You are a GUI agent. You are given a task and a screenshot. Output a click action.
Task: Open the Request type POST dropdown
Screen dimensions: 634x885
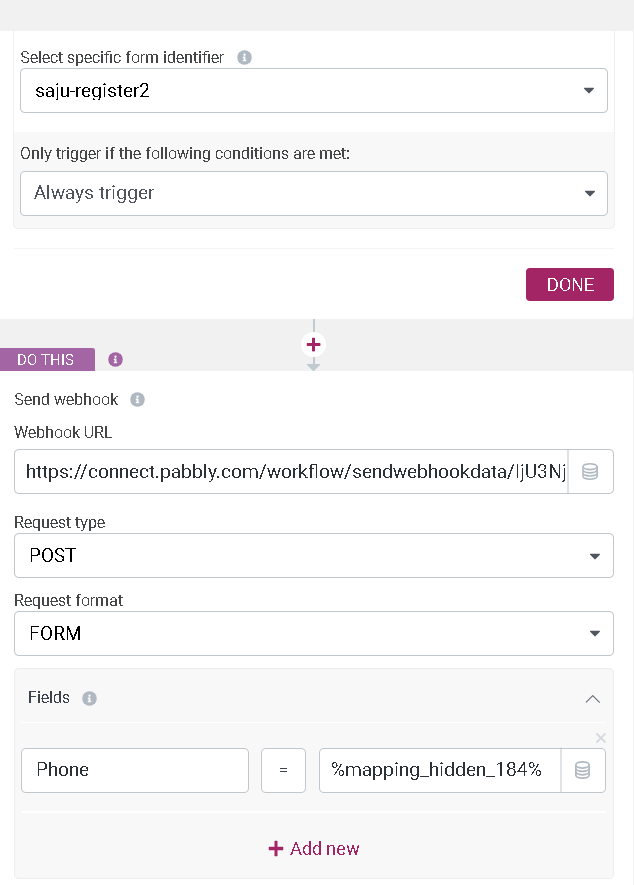(x=314, y=555)
